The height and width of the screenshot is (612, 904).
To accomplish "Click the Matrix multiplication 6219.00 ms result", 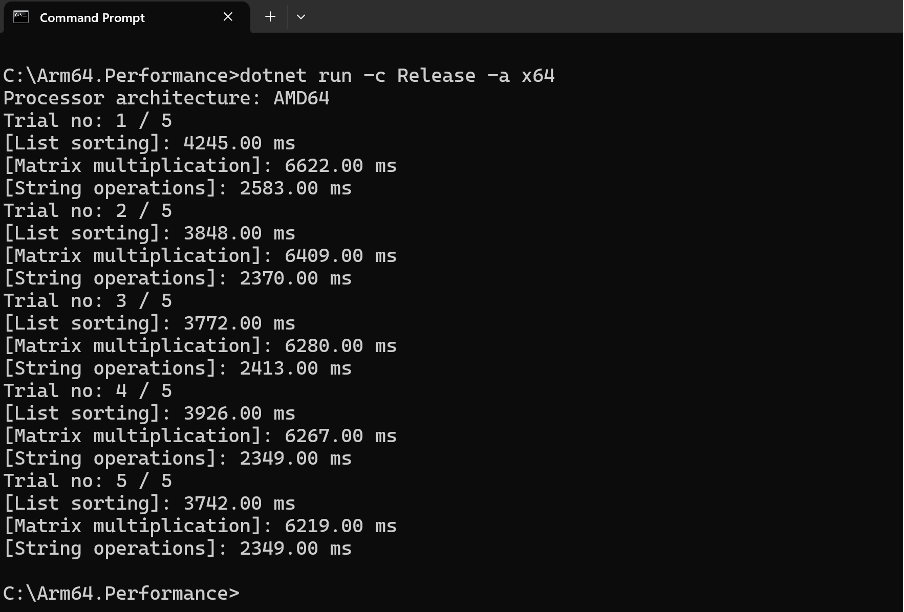I will click(201, 526).
